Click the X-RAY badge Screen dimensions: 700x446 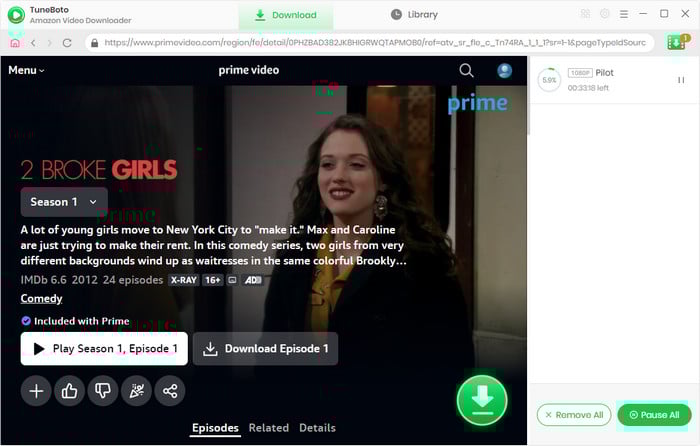[x=183, y=280]
